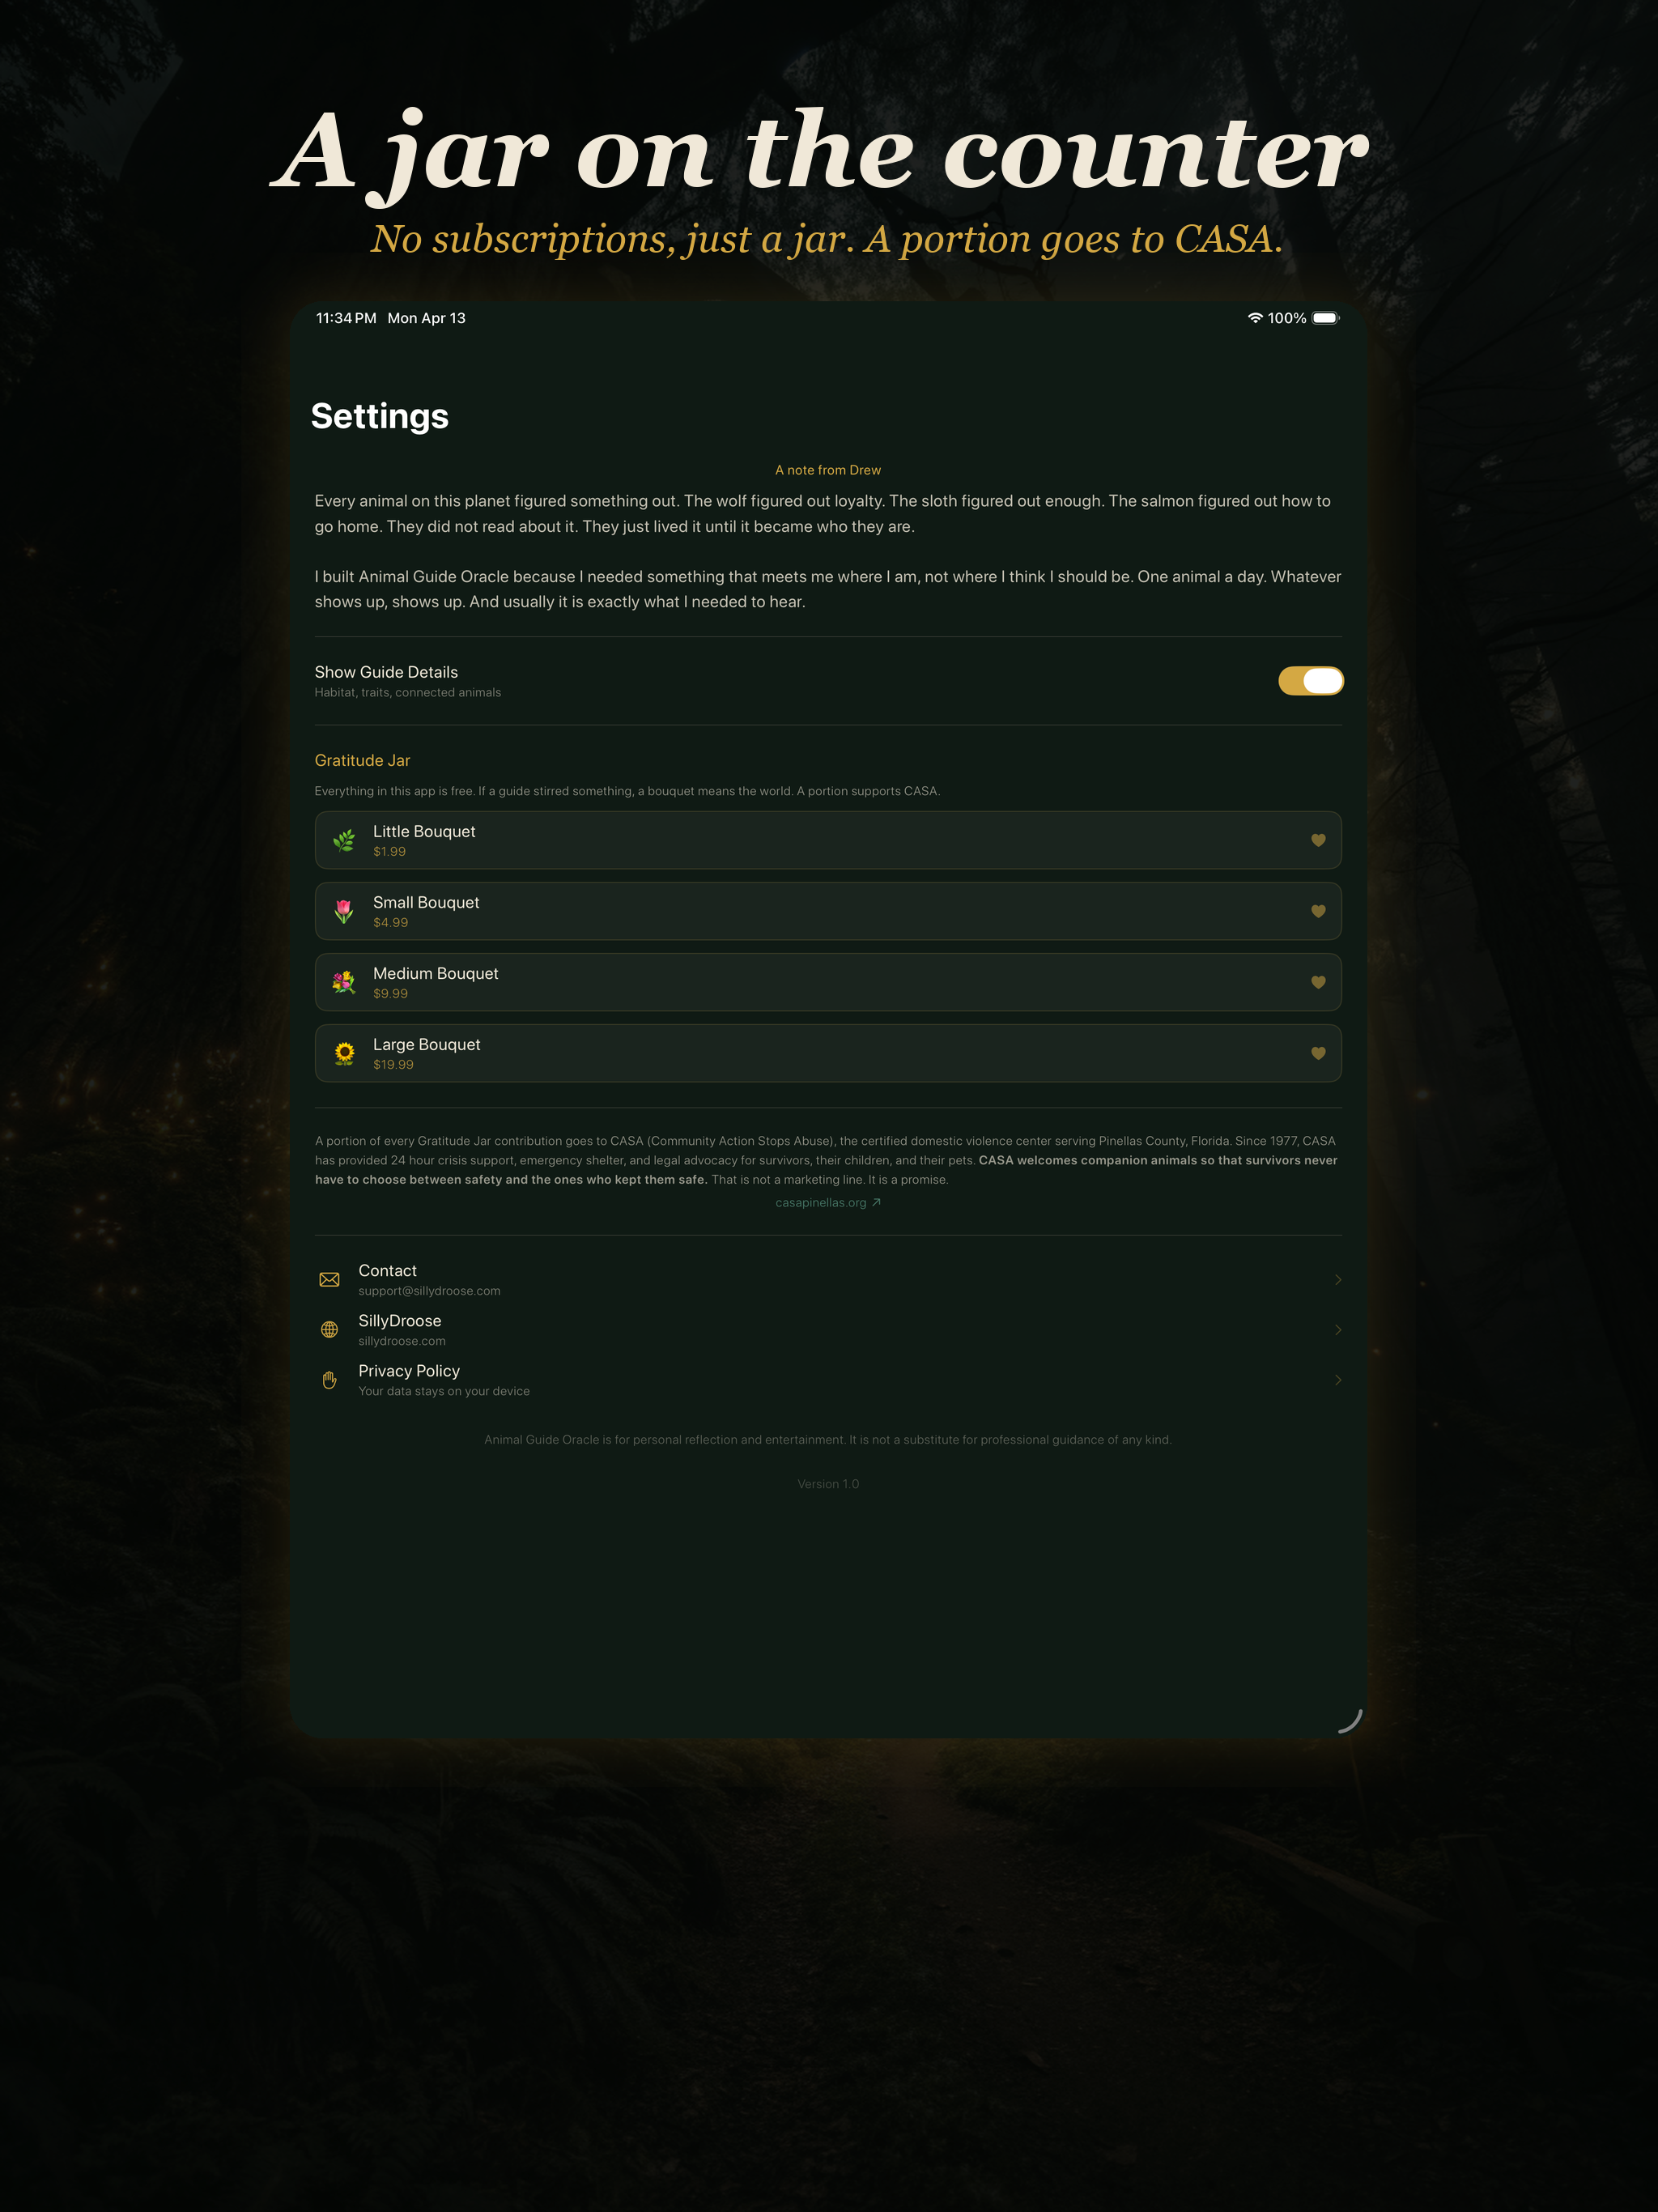
Task: Click the Gratitude Jar section title
Action: [362, 761]
